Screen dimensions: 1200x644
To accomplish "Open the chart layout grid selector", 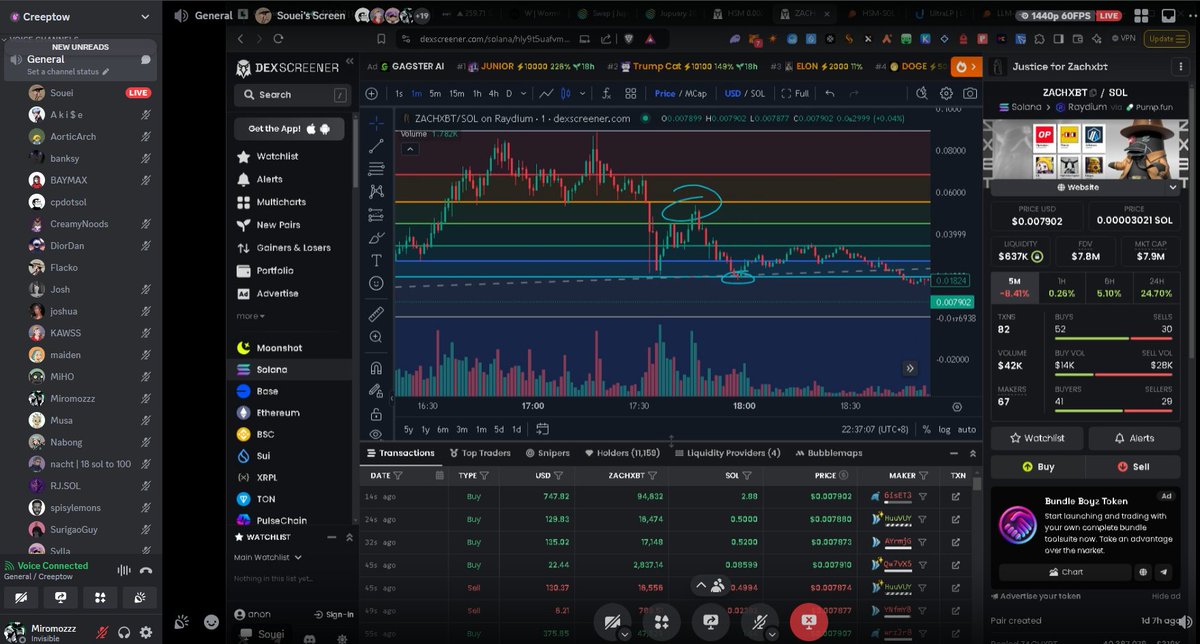I will click(x=631, y=93).
